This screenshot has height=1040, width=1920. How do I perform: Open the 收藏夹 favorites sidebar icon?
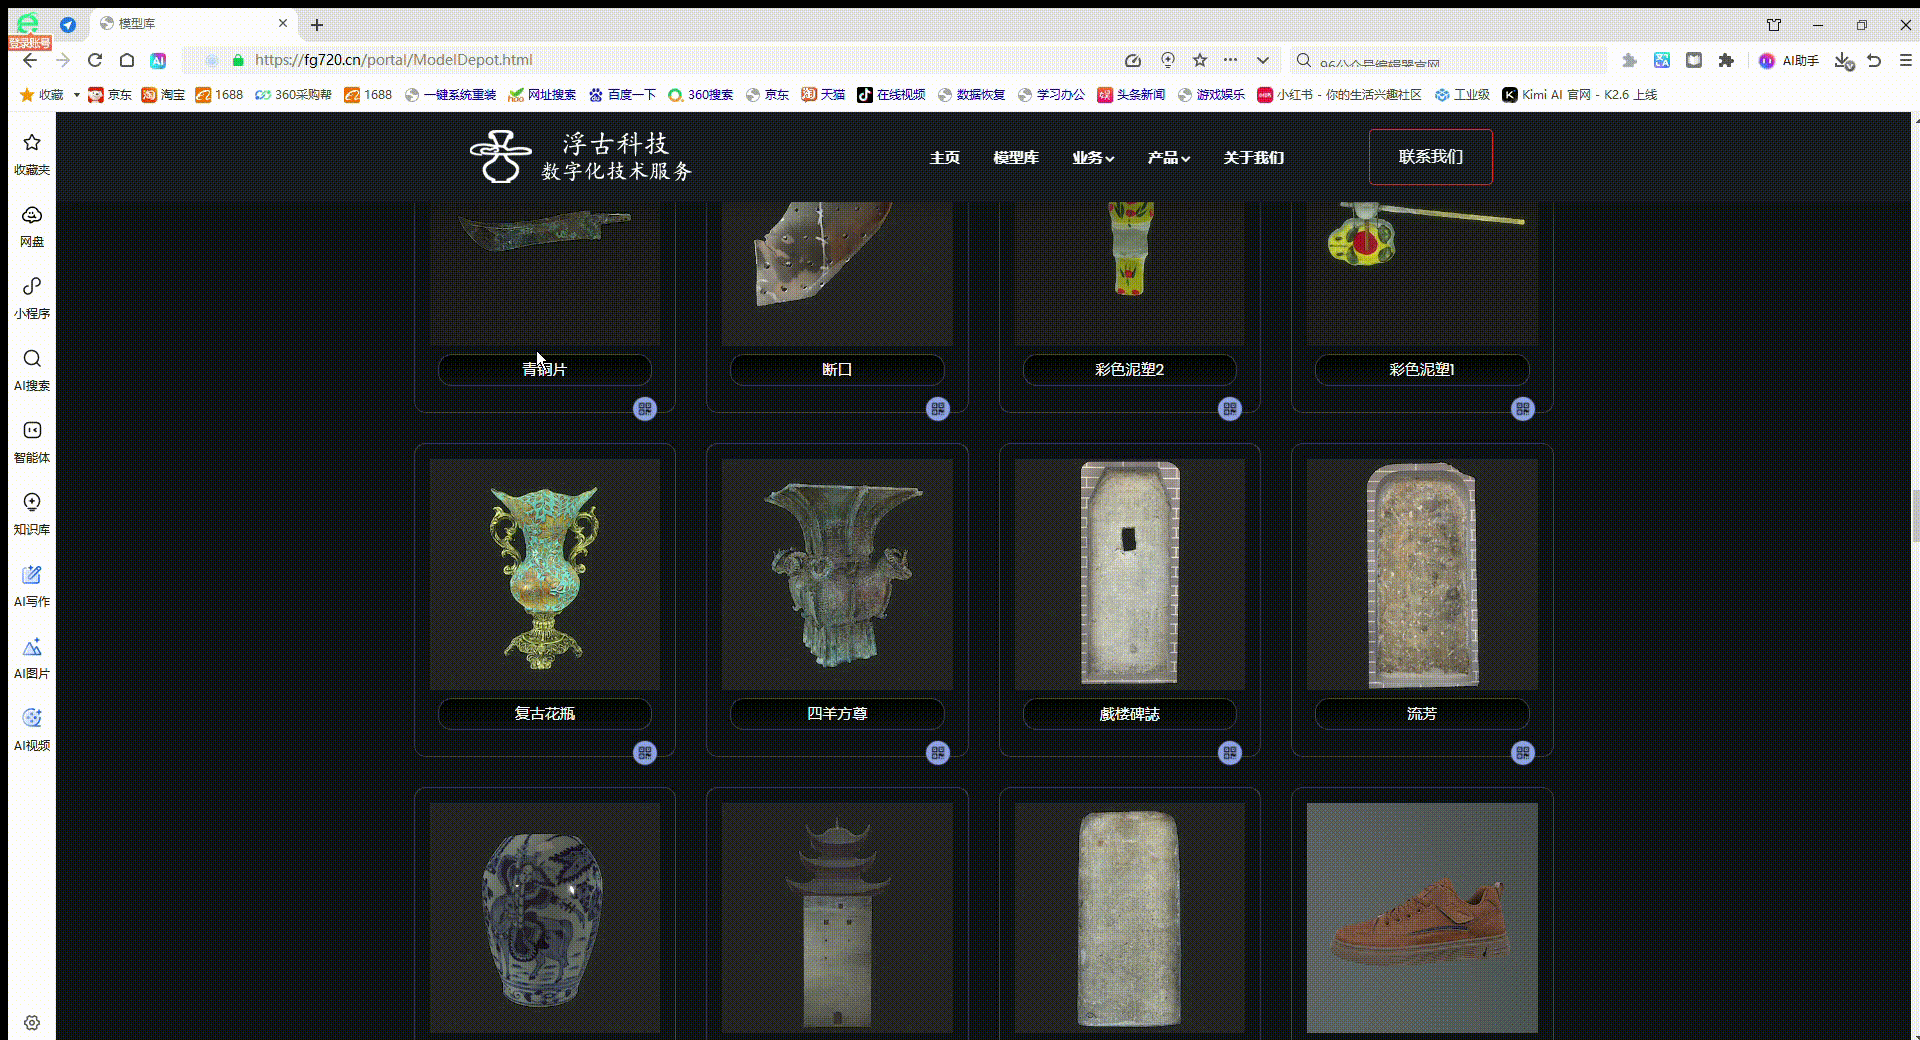(32, 154)
